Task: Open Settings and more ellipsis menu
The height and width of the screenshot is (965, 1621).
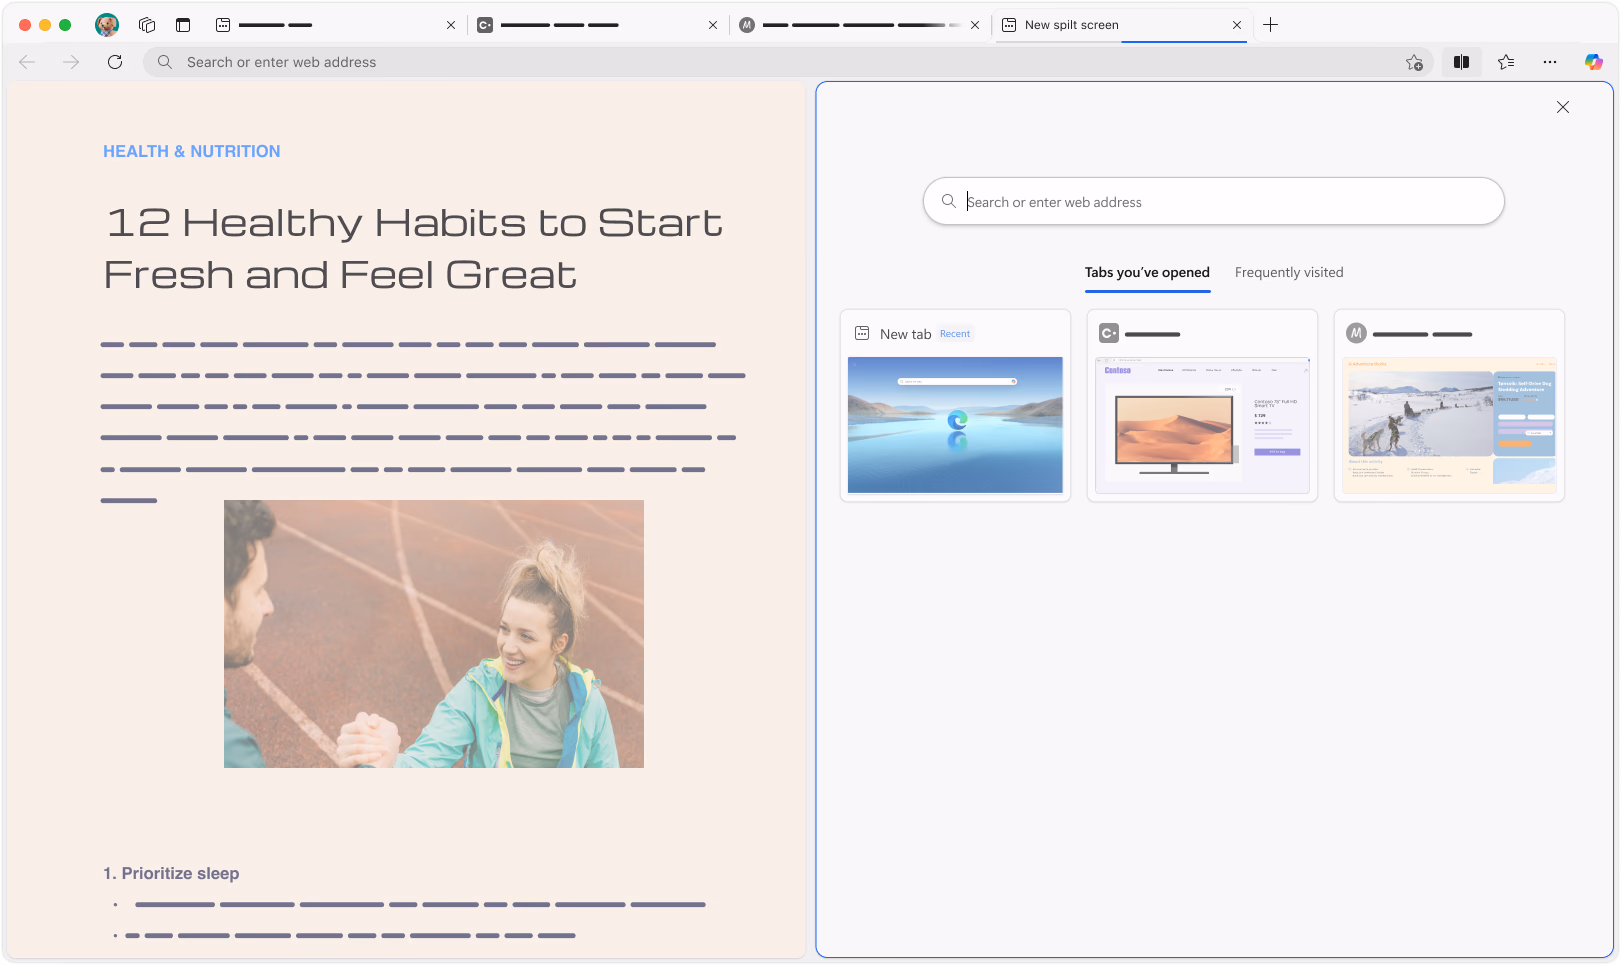Action: (x=1550, y=62)
